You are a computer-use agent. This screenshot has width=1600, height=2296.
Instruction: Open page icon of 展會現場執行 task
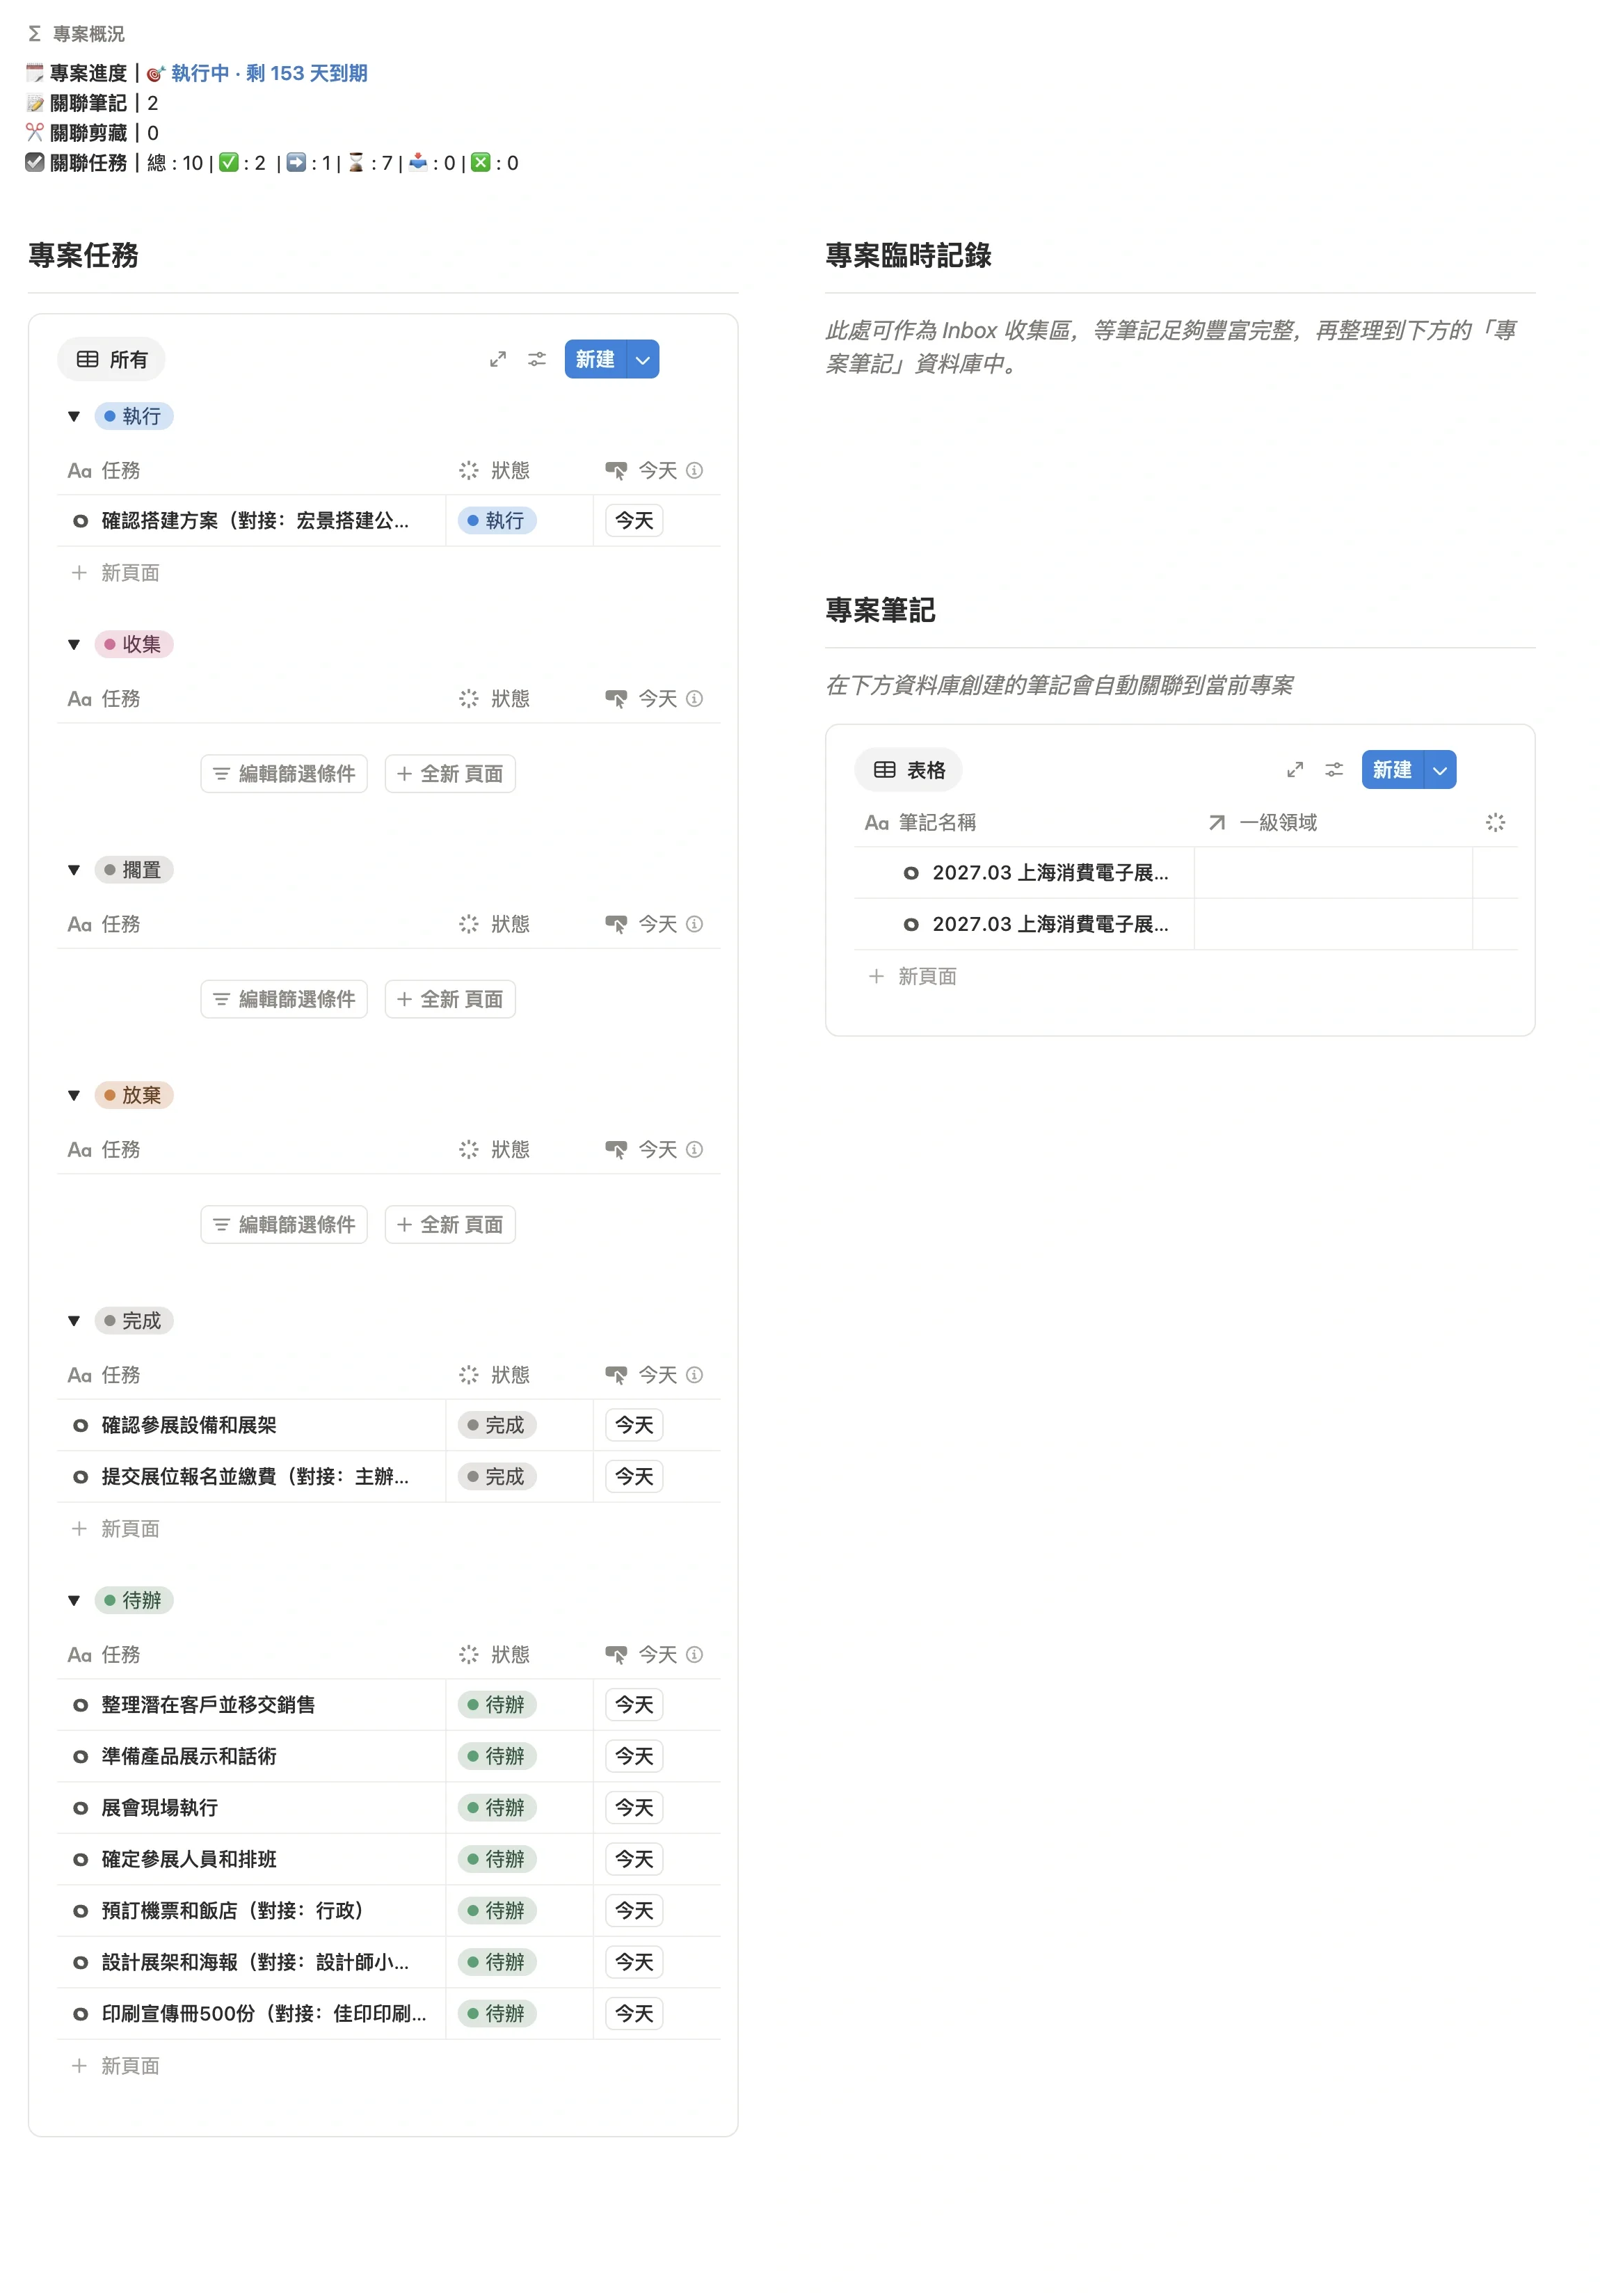pos(80,1807)
